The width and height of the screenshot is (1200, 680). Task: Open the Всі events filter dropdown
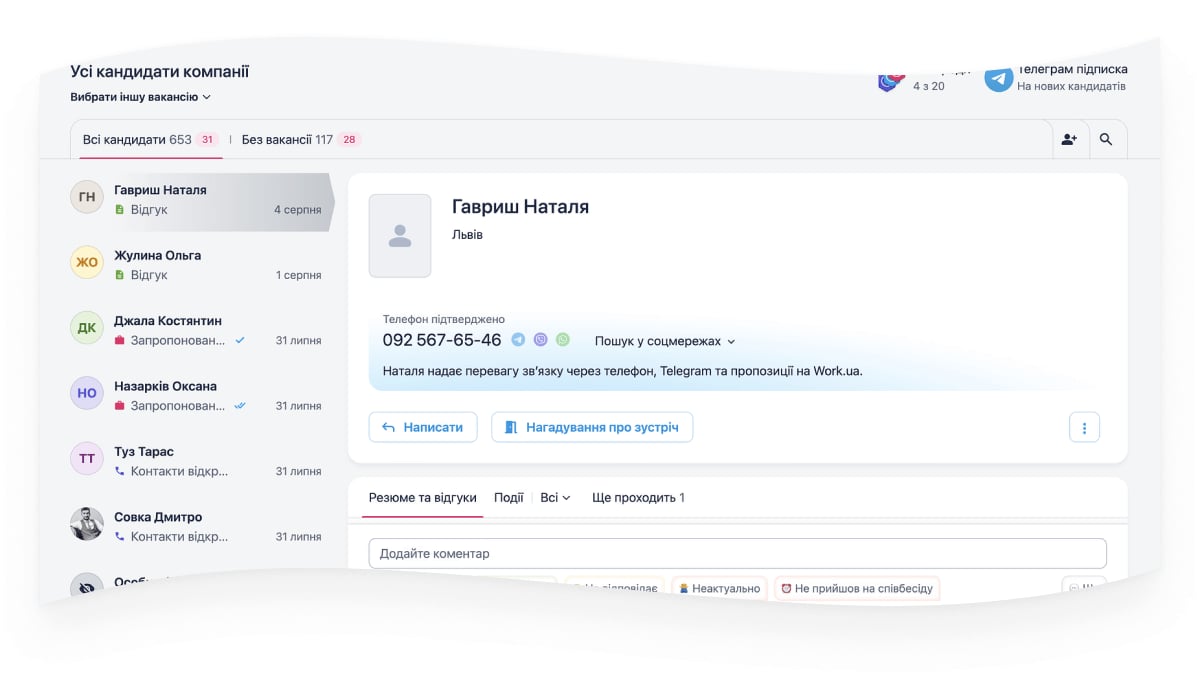coord(555,497)
